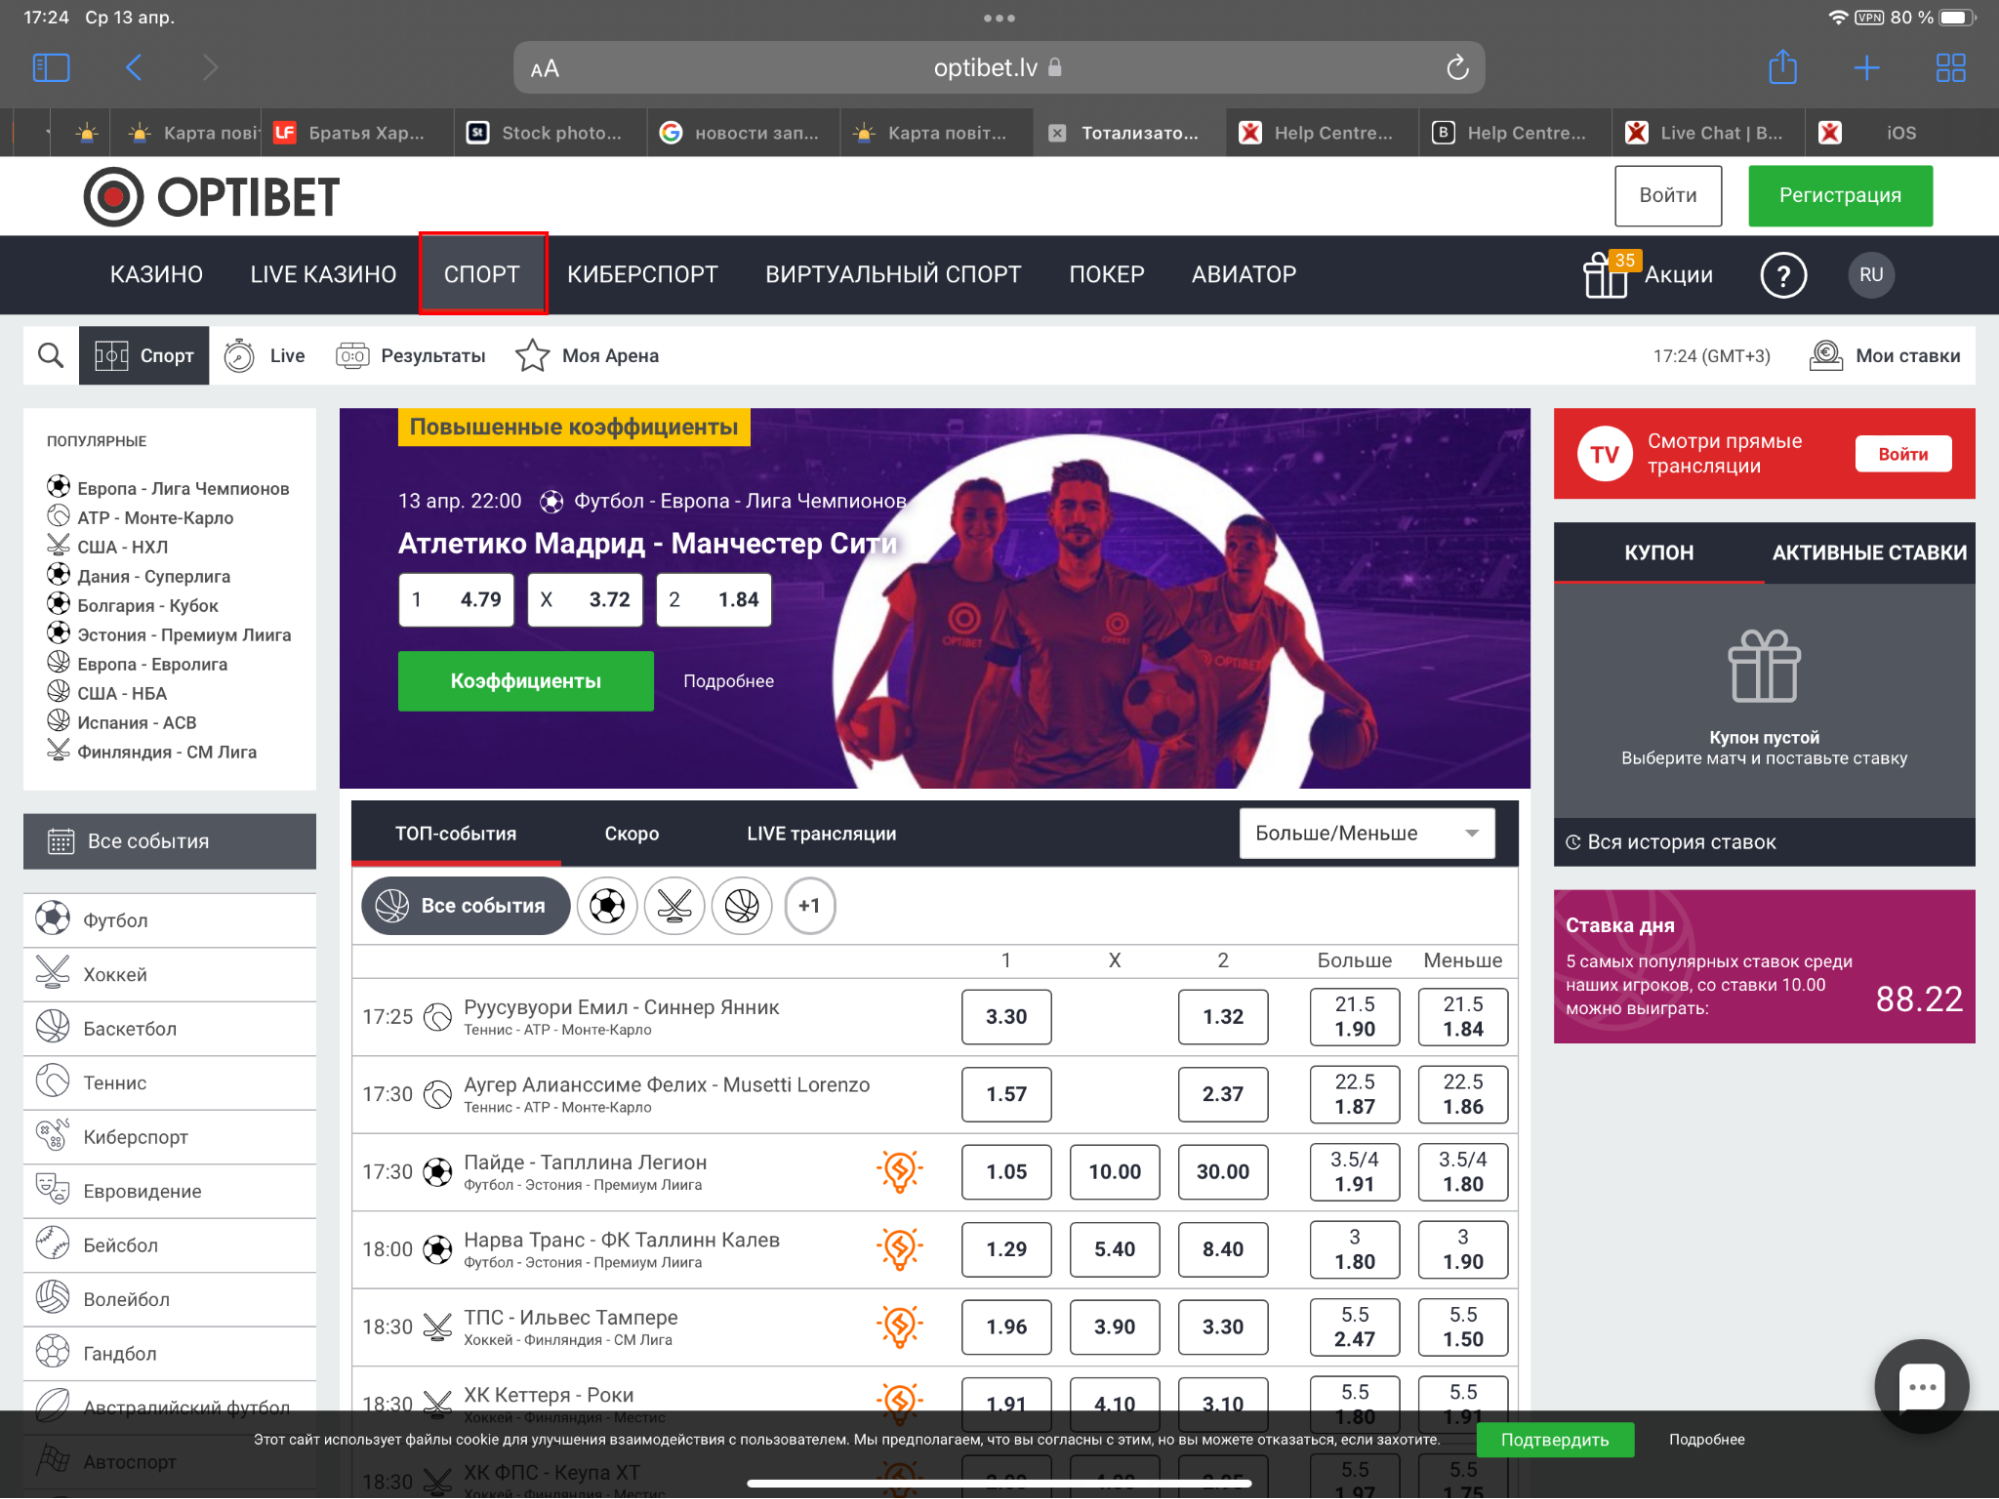
Task: Open the СПОРТ main menu item
Action: pyautogui.click(x=482, y=274)
